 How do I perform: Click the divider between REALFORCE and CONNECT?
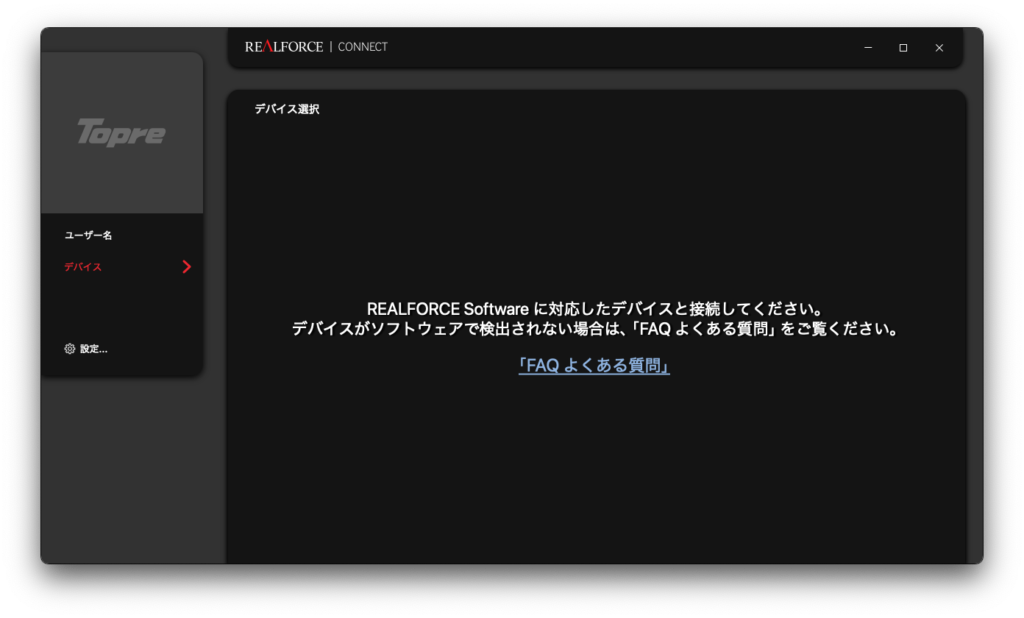331,47
